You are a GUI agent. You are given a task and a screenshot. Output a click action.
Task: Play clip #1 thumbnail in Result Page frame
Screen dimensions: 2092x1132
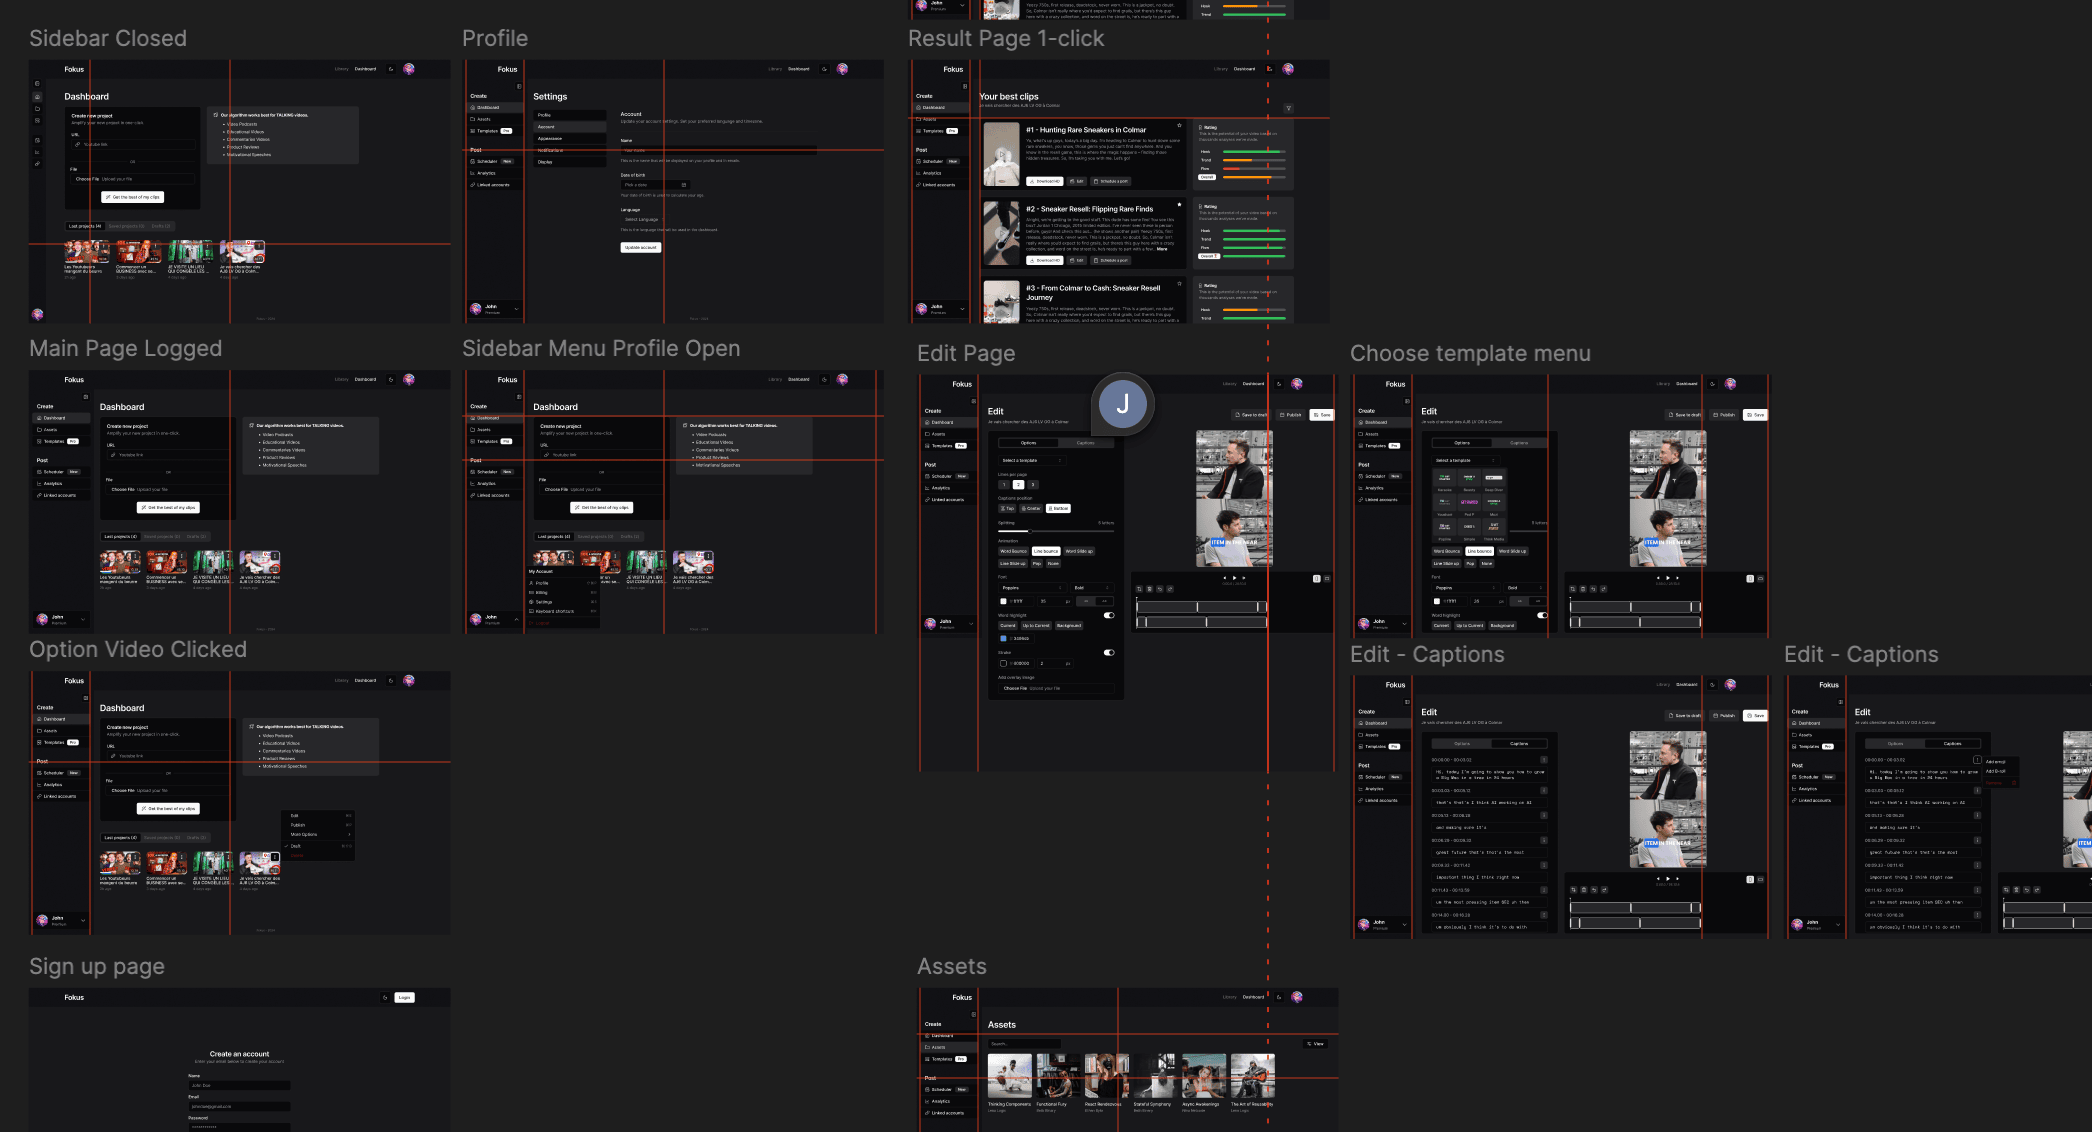pos(1001,154)
